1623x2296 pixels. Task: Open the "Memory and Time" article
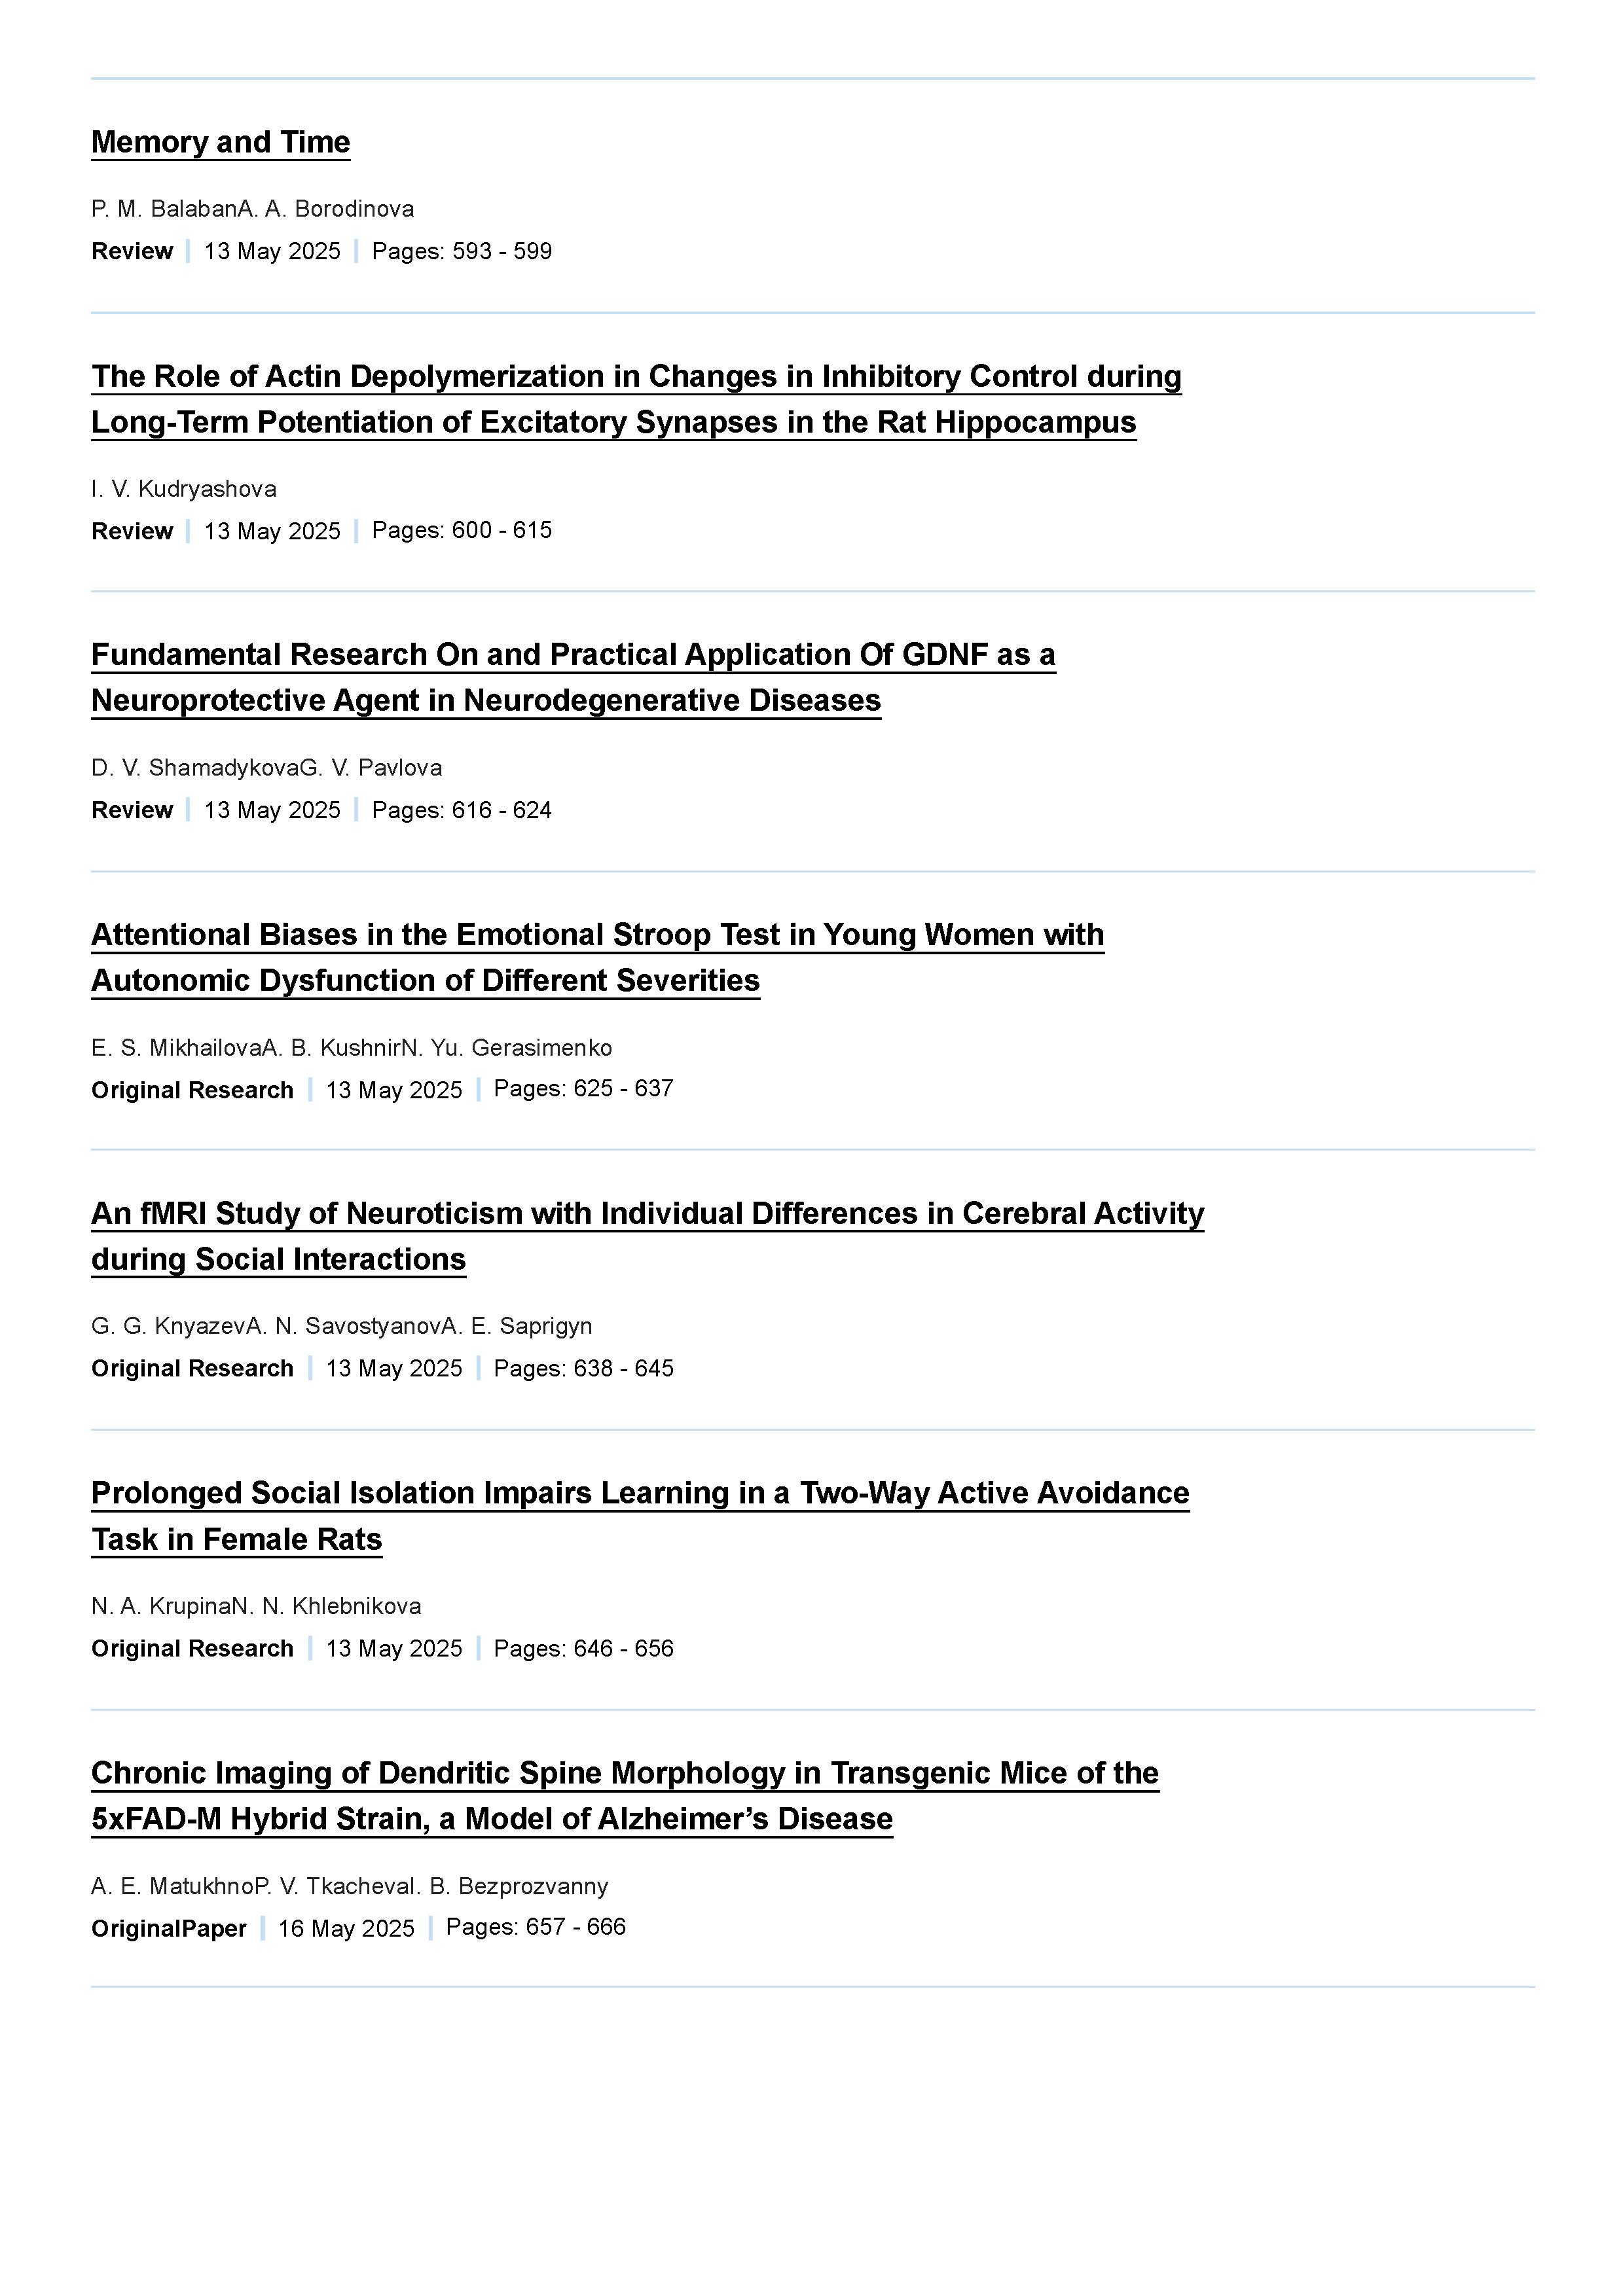coord(220,142)
